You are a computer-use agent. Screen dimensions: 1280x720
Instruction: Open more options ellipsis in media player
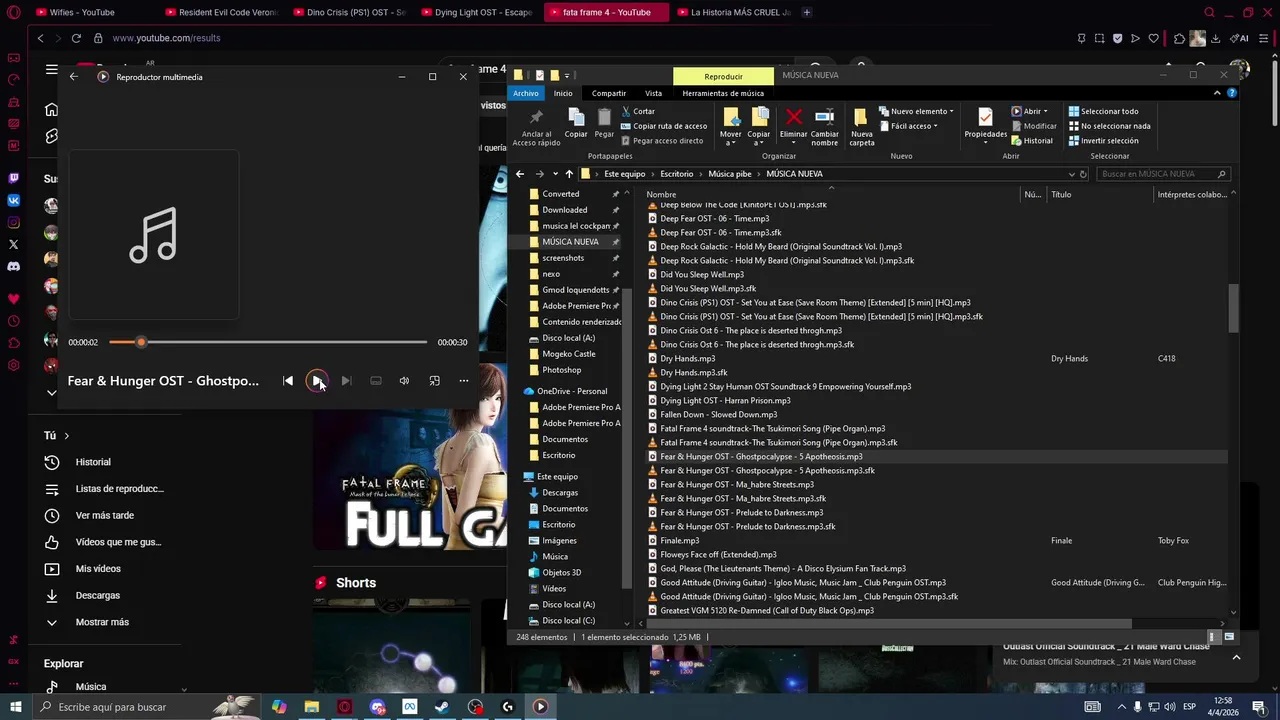point(463,381)
